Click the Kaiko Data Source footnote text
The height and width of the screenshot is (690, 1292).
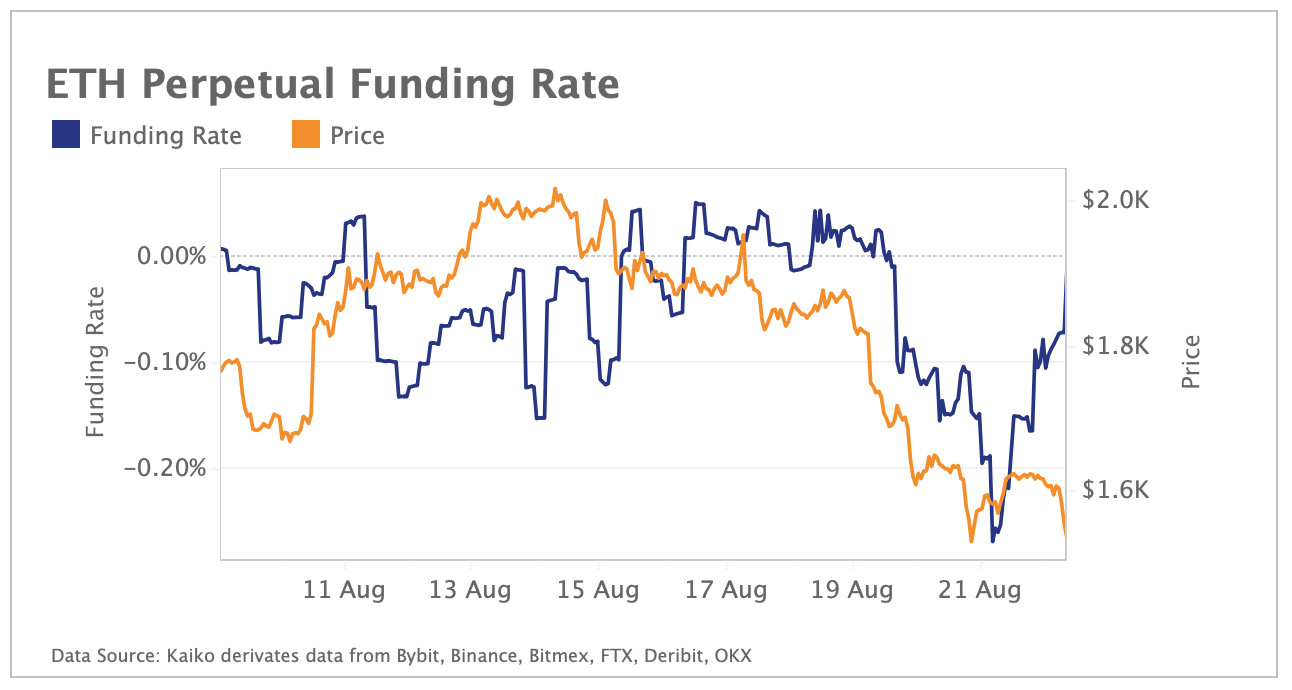401,656
